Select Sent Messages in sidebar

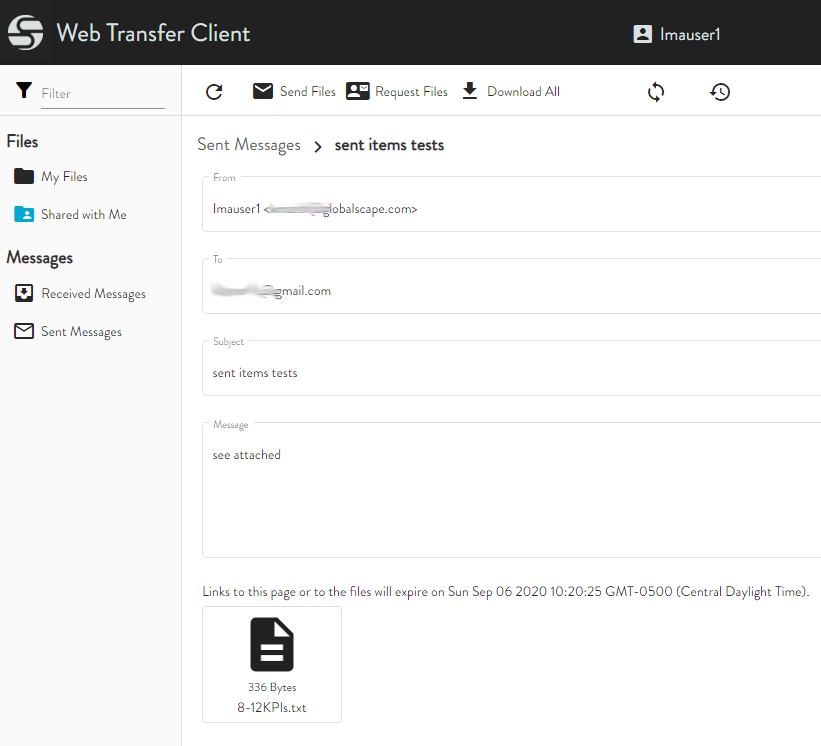click(81, 332)
